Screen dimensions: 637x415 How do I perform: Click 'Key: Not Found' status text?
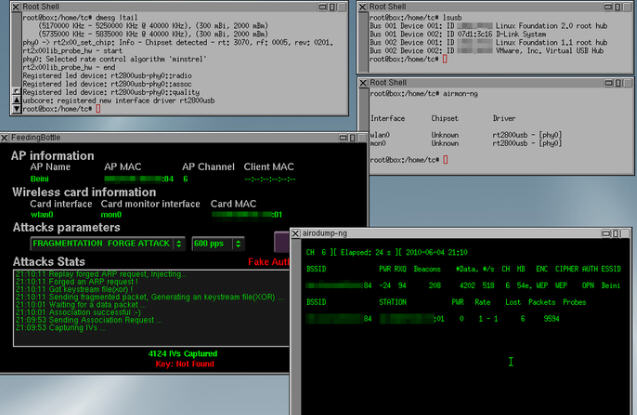[x=185, y=364]
